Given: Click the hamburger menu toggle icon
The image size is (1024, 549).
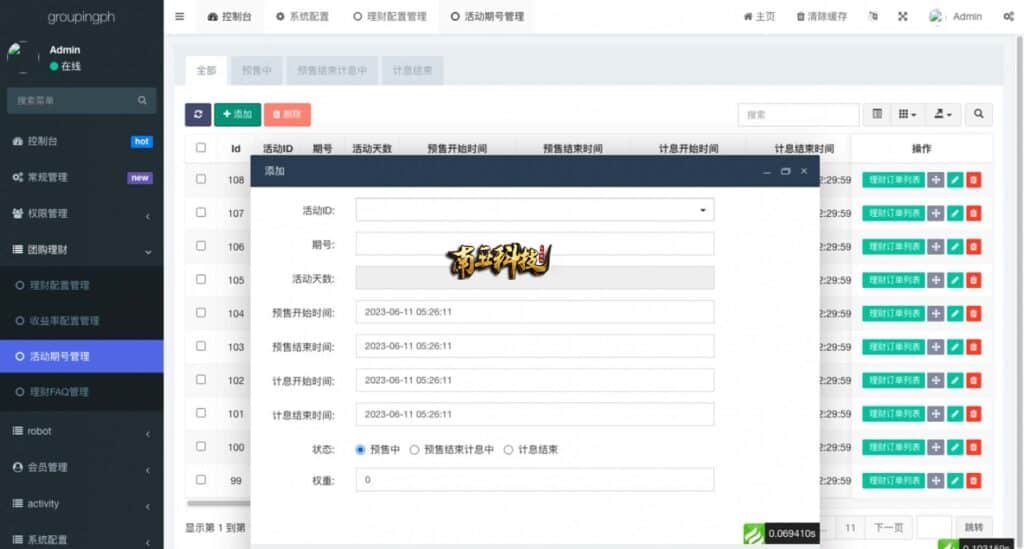Looking at the screenshot, I should (x=179, y=17).
